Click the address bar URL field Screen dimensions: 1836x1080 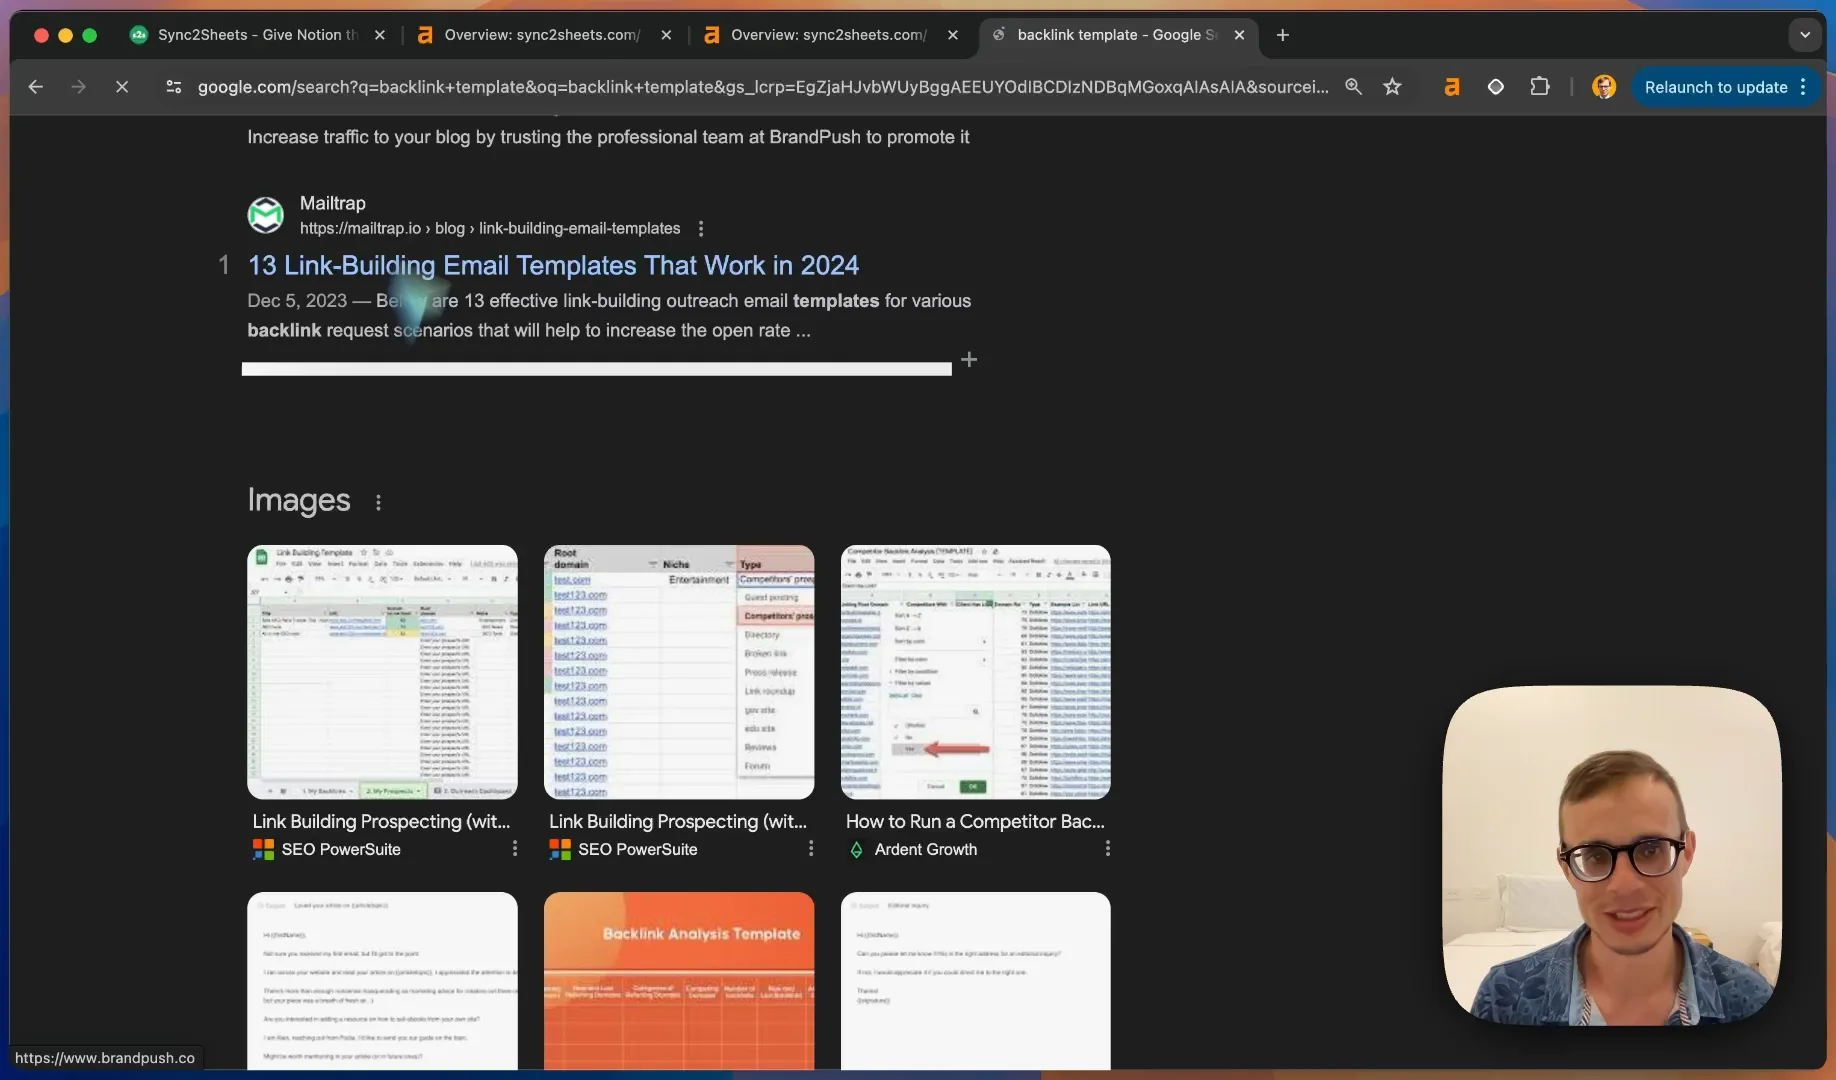click(x=763, y=87)
